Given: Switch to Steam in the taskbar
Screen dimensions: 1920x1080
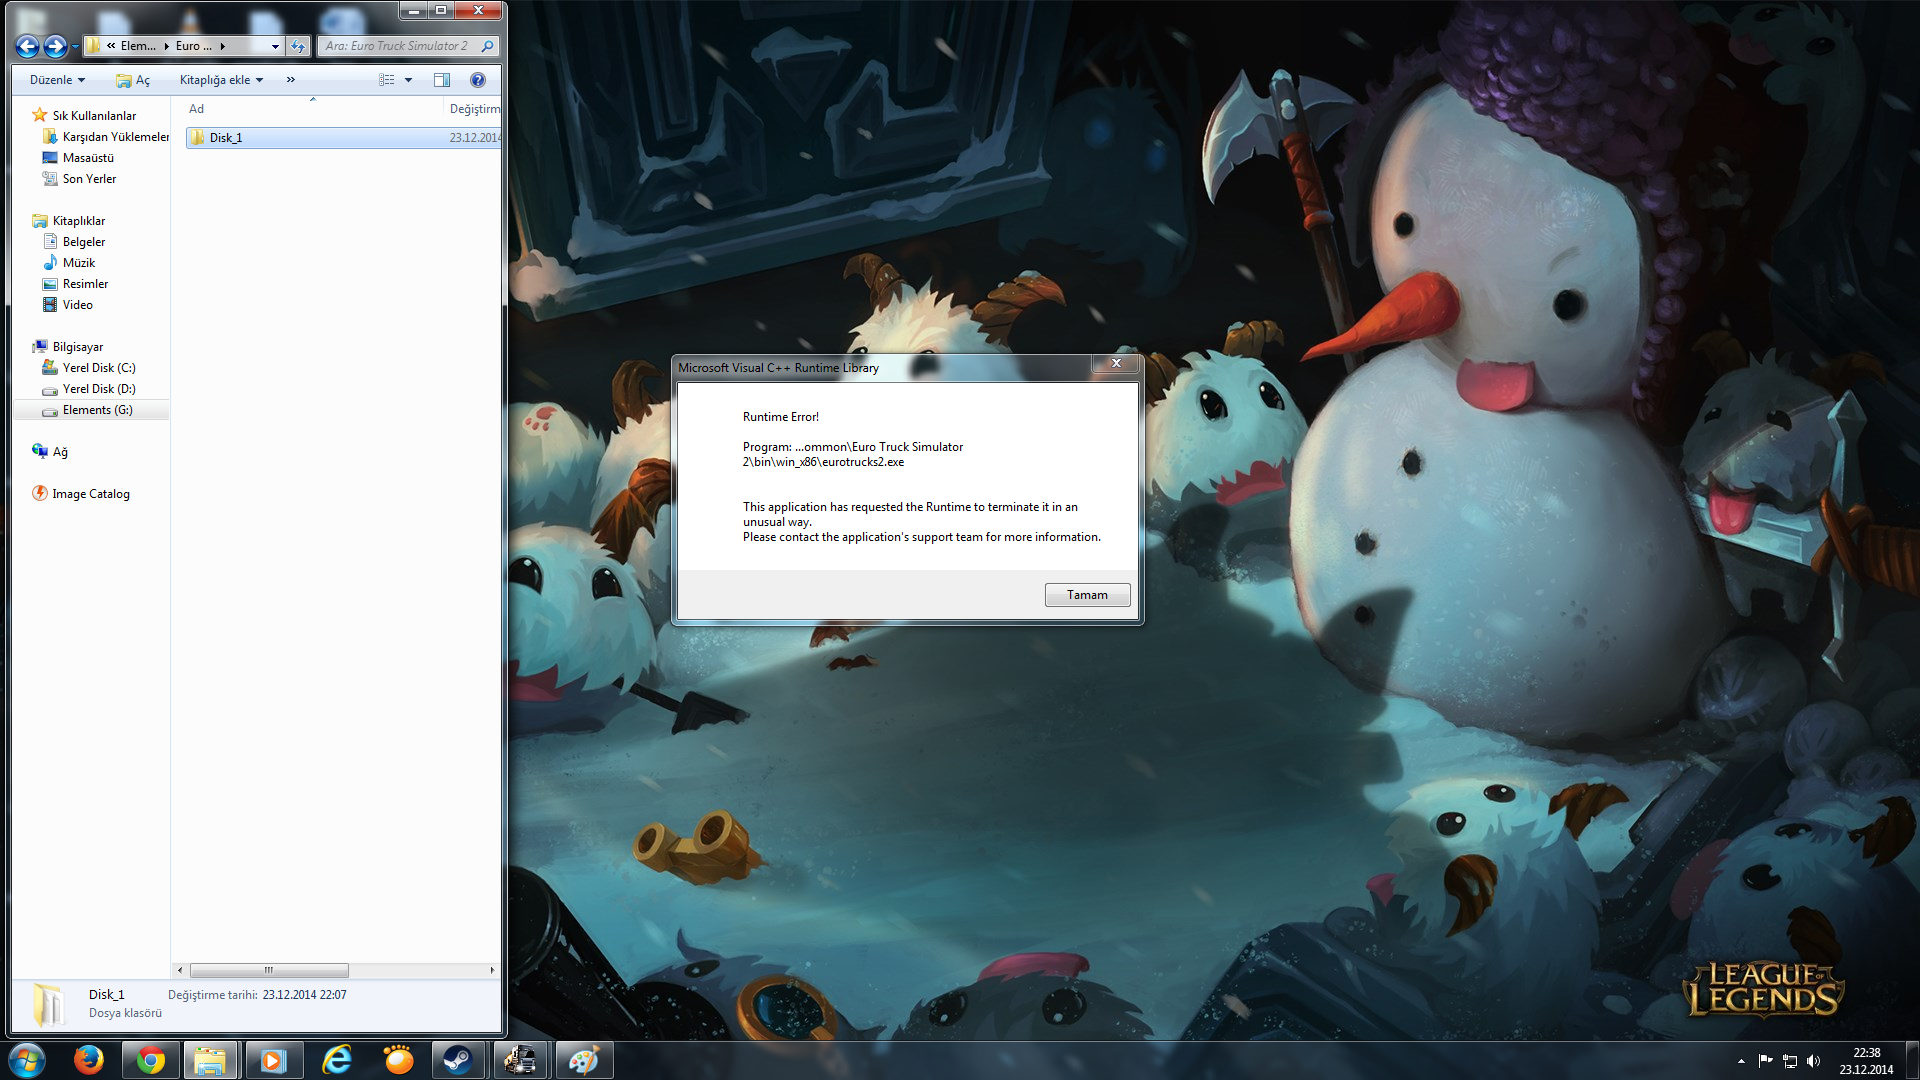Looking at the screenshot, I should [x=458, y=1060].
